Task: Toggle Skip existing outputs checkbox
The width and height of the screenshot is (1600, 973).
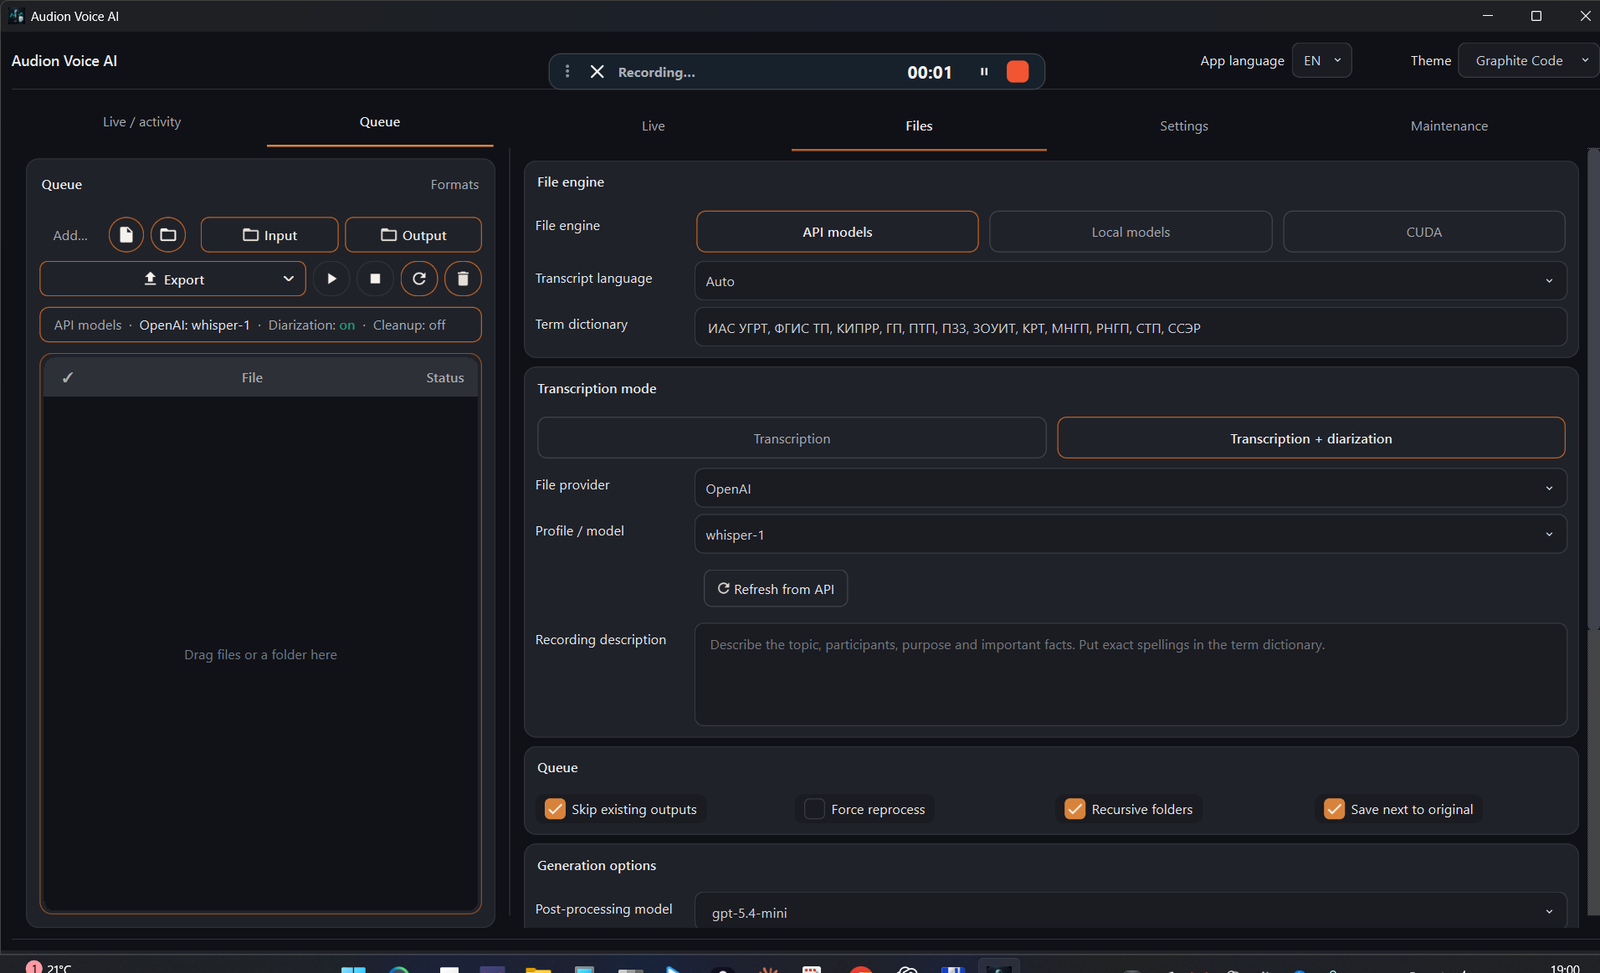Action: coord(555,809)
